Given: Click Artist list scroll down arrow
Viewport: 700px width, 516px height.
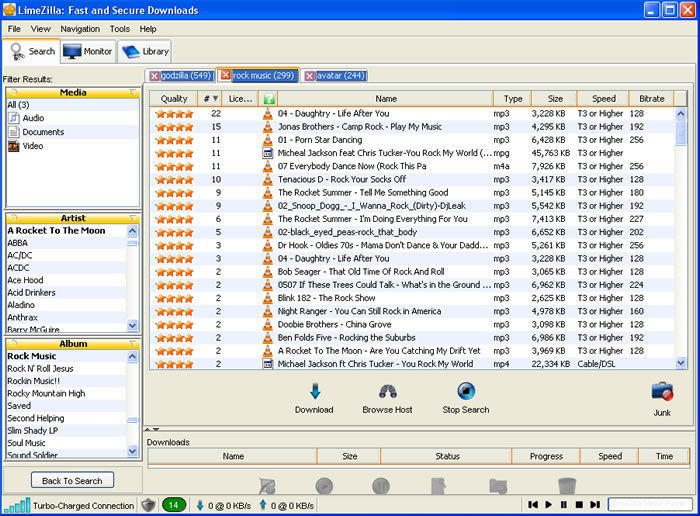Looking at the screenshot, I should (133, 325).
